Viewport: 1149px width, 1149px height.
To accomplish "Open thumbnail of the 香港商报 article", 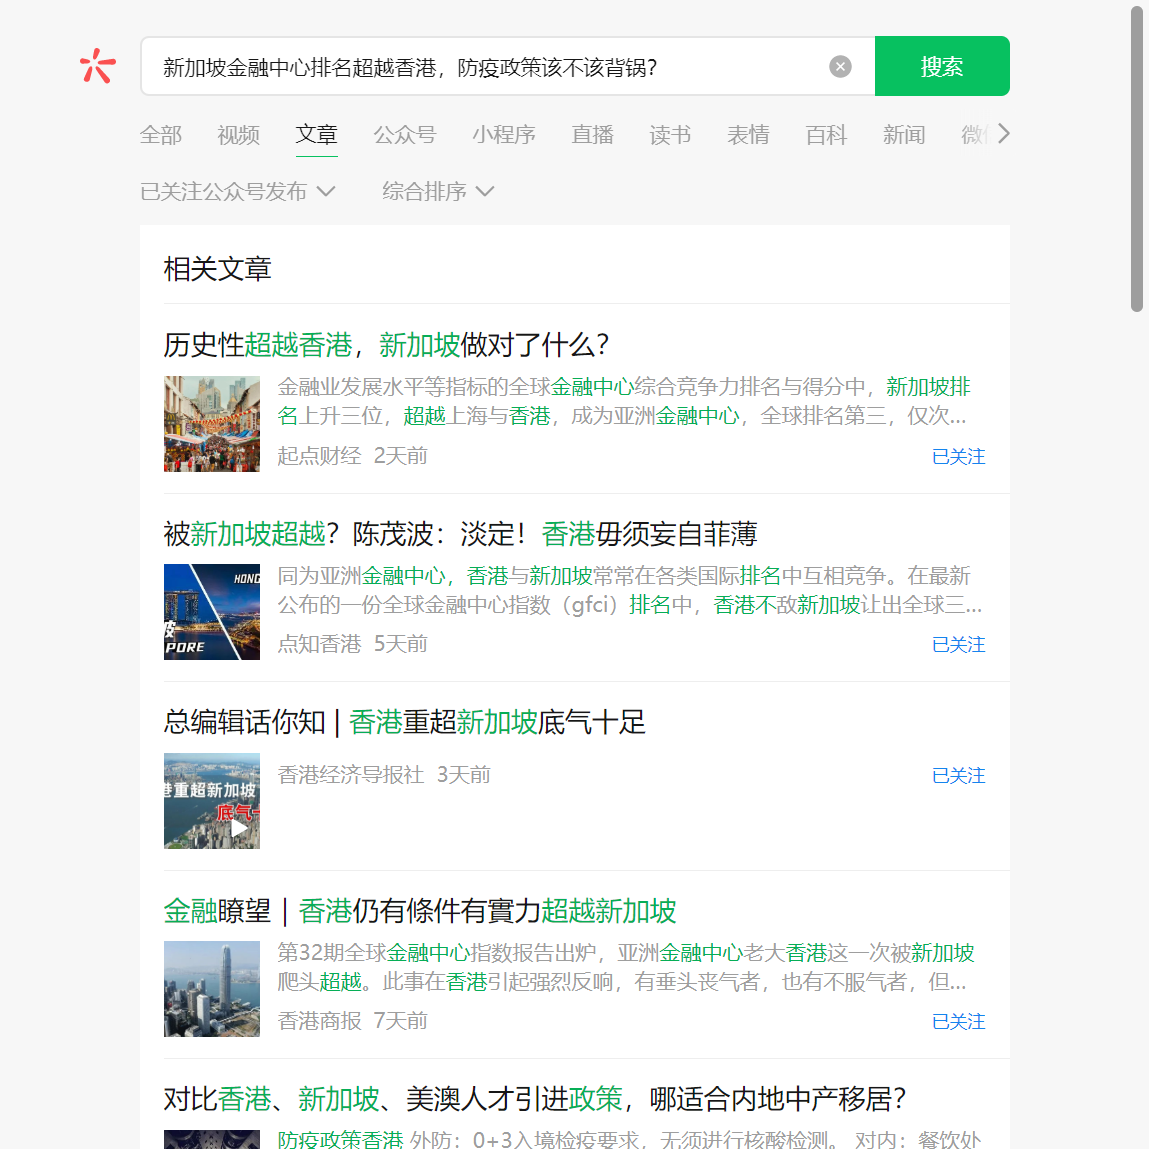I will click(x=212, y=989).
